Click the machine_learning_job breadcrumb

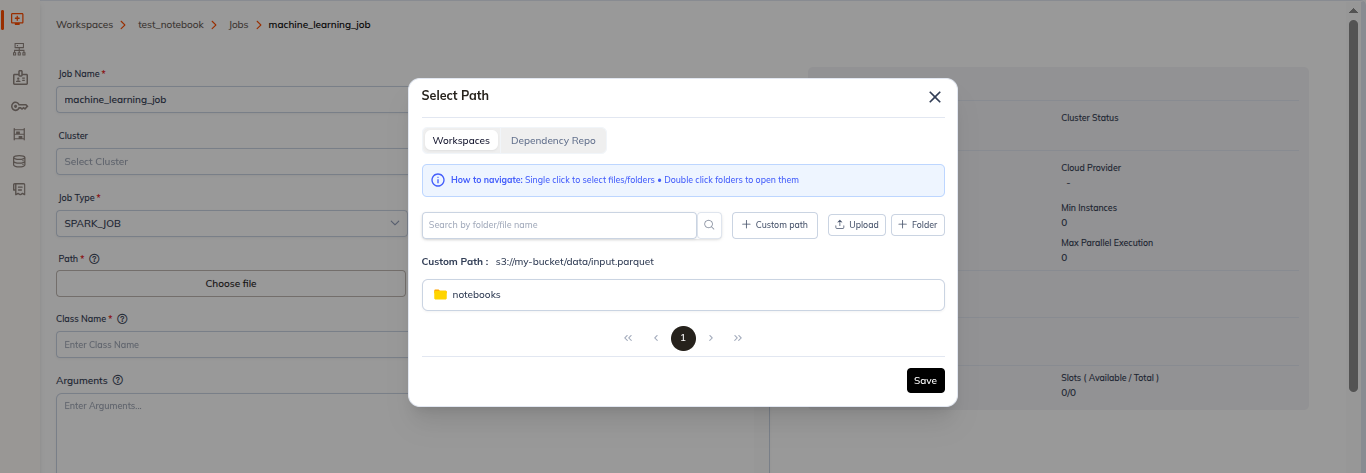coord(319,24)
